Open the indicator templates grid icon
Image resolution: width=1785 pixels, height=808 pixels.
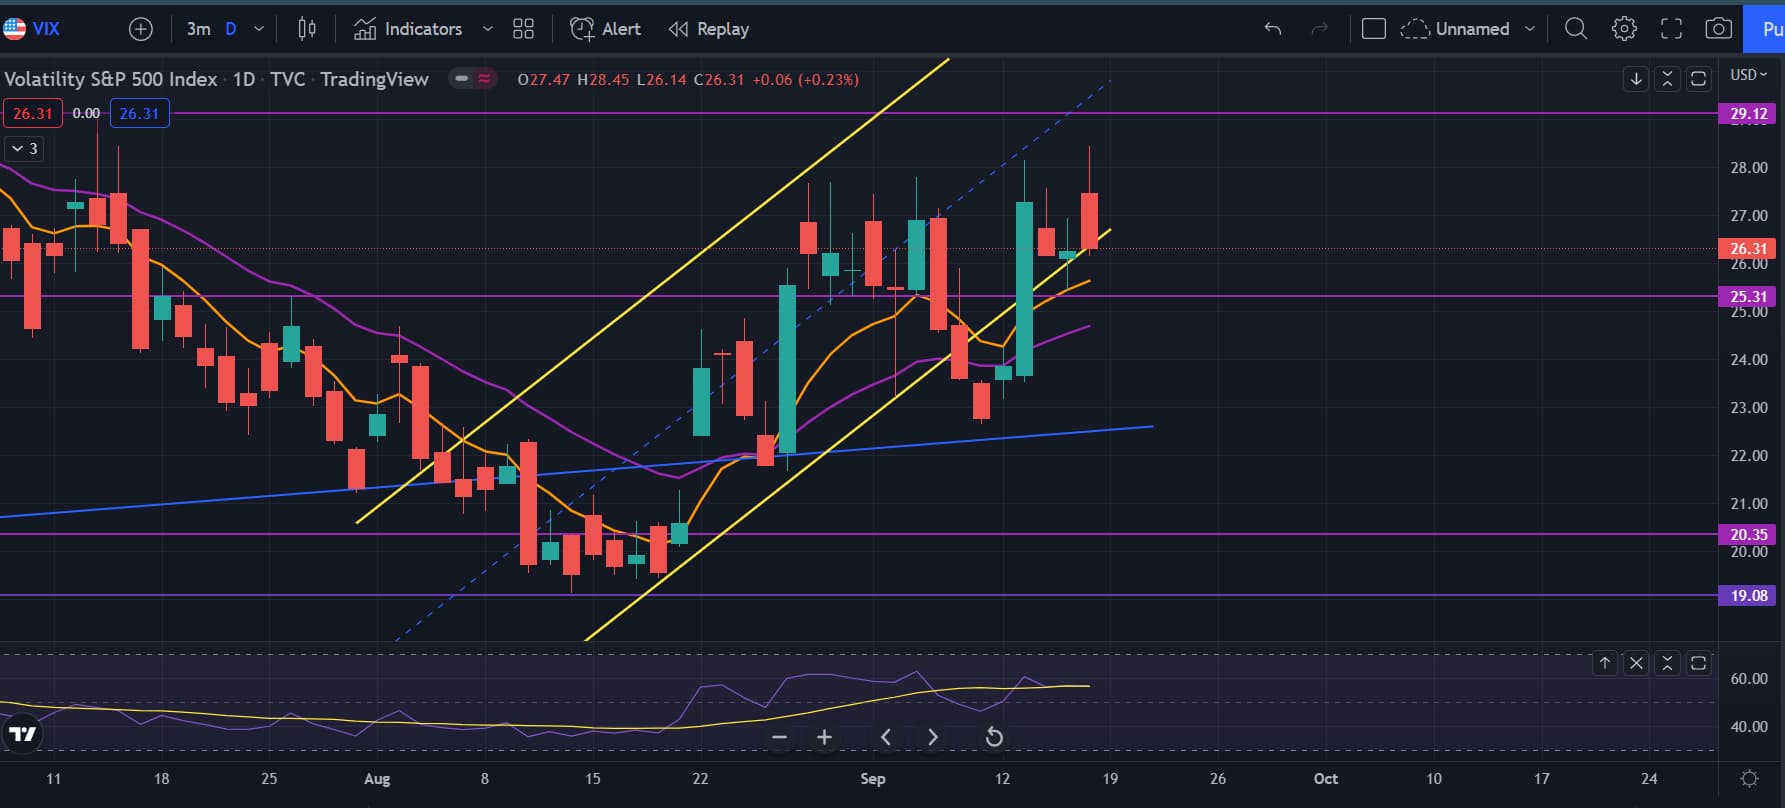coord(523,29)
